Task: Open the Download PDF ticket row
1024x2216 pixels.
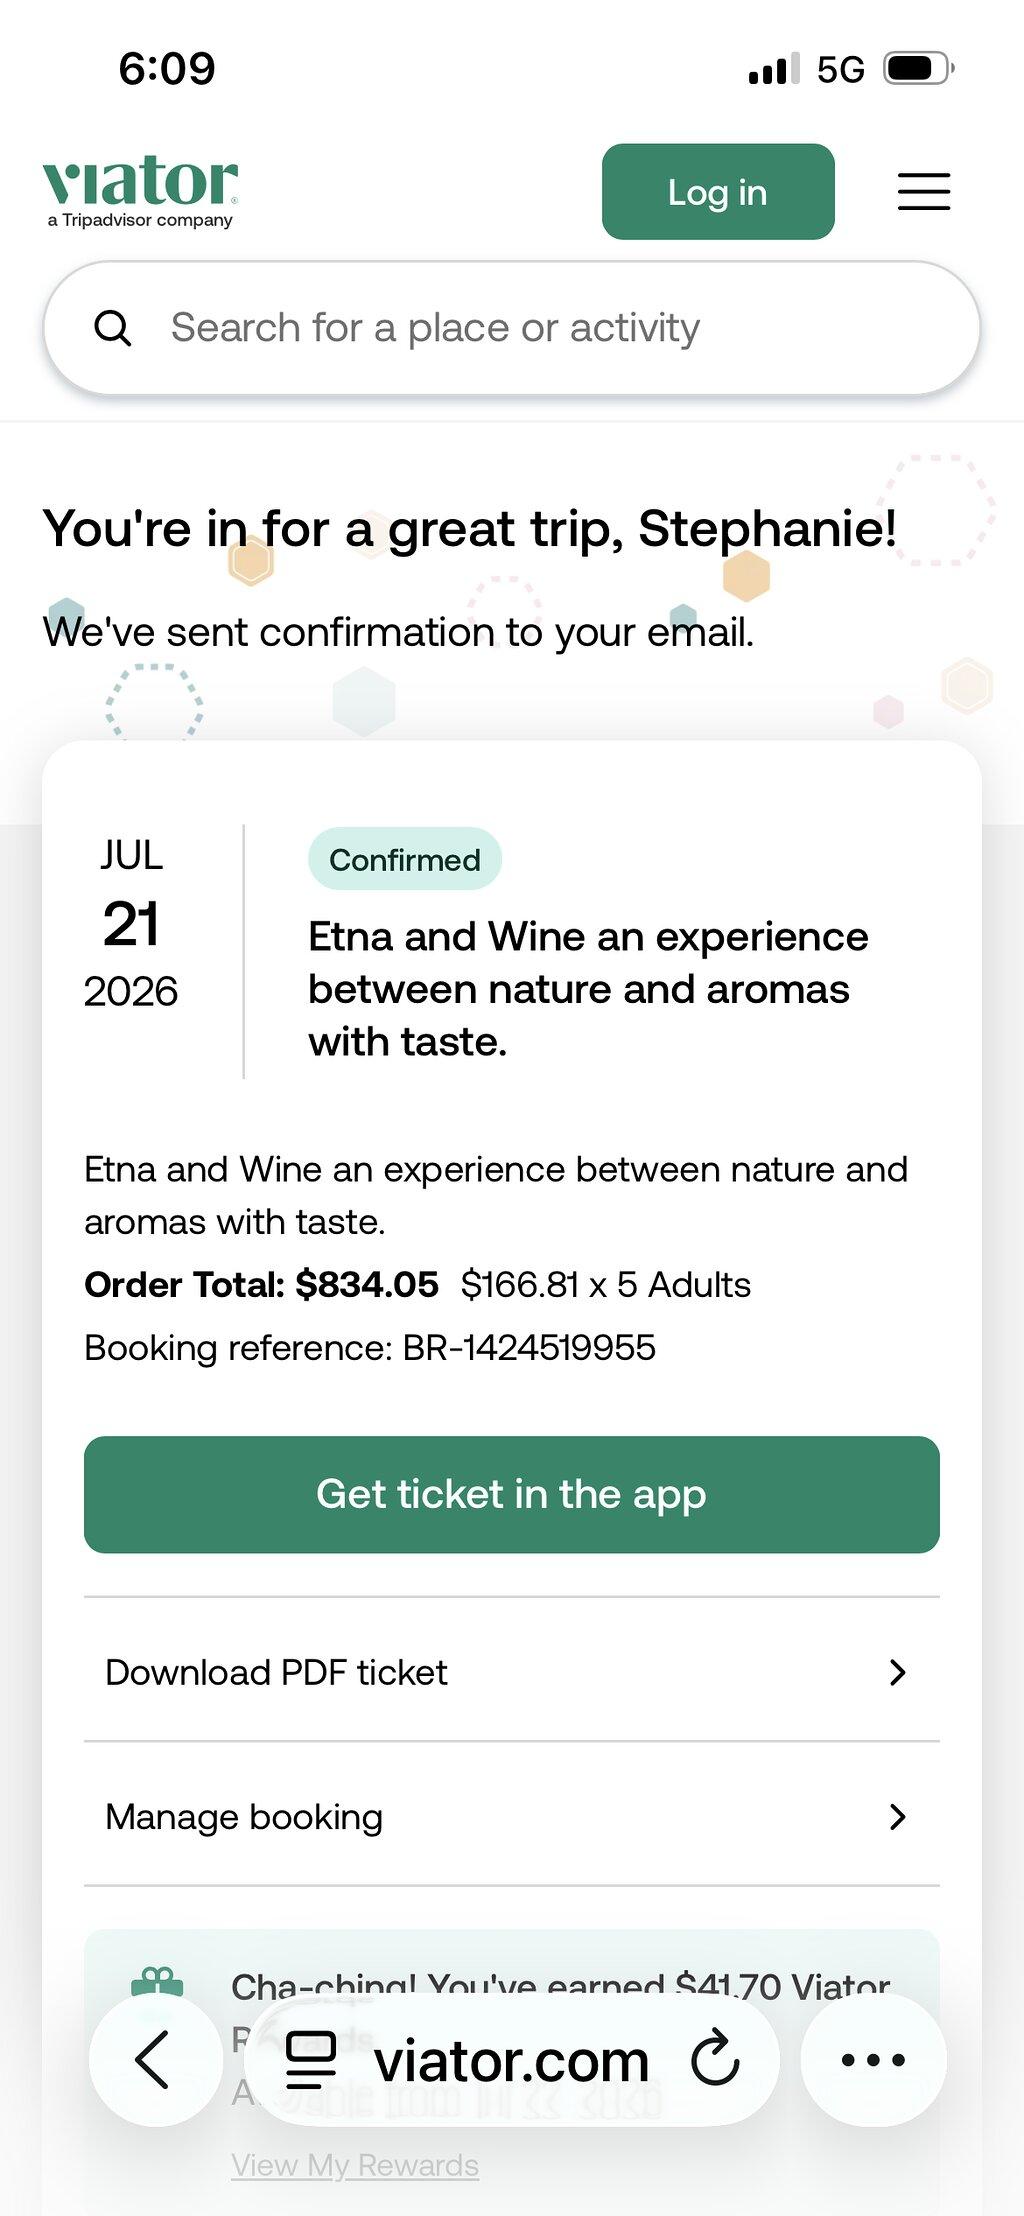Action: (512, 1671)
